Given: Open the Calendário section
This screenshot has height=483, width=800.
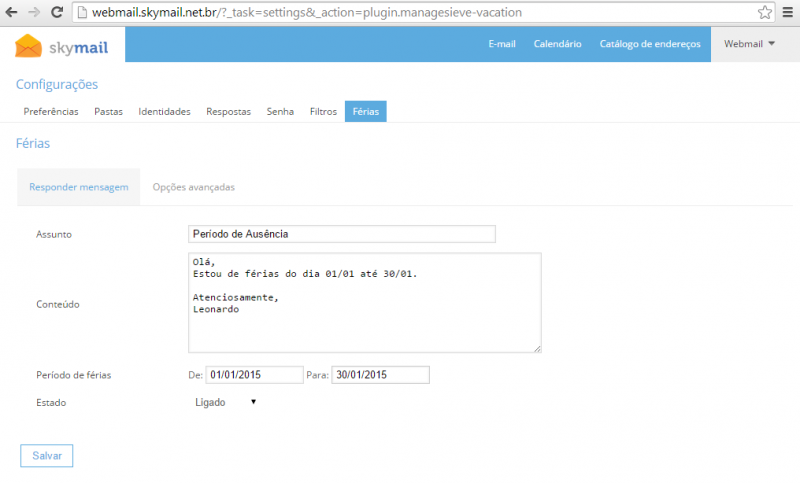Looking at the screenshot, I should (x=557, y=44).
